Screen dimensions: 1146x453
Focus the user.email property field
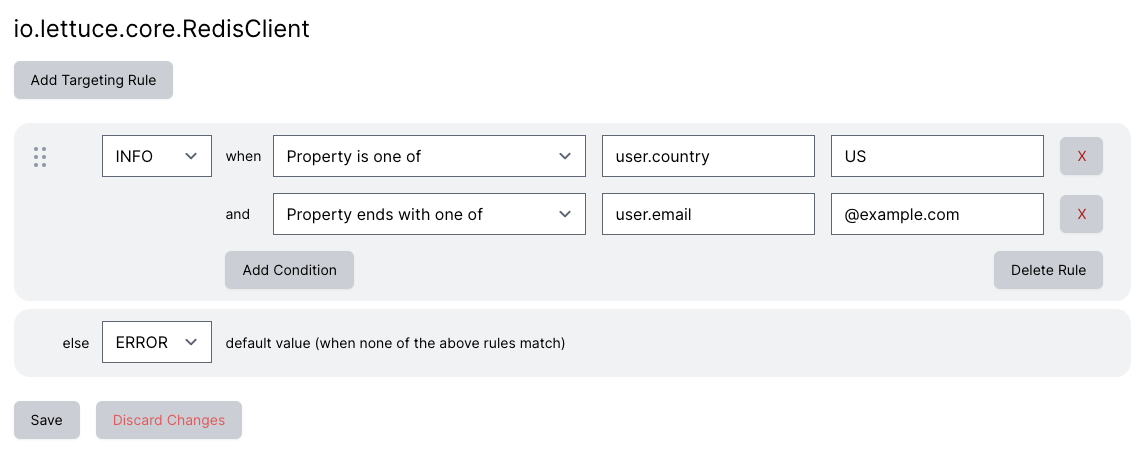[708, 214]
